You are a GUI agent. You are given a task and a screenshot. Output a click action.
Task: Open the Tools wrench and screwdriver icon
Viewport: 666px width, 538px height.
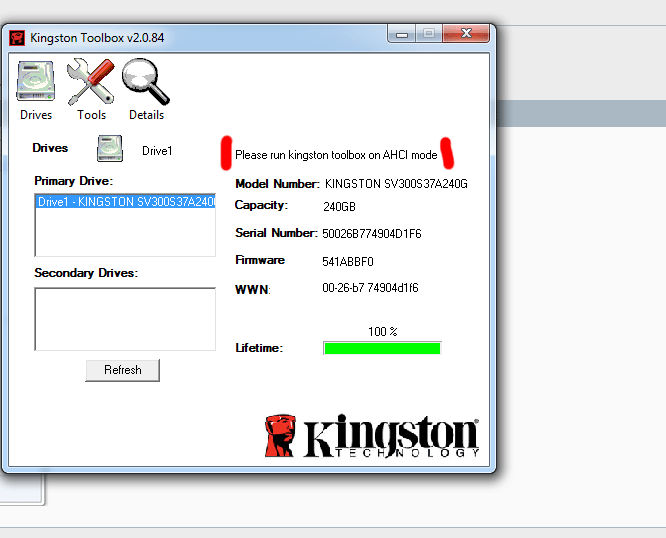click(91, 81)
